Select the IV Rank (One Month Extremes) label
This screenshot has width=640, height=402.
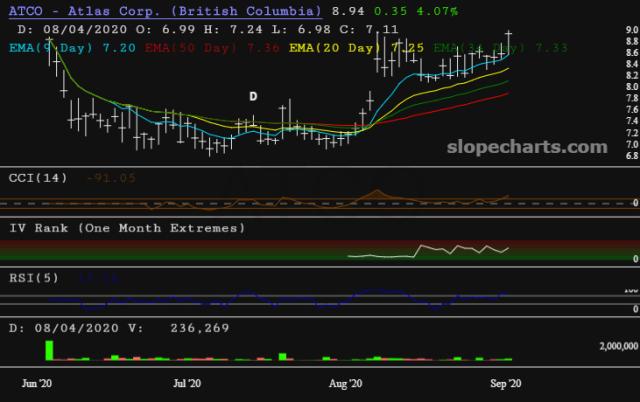click(x=127, y=228)
